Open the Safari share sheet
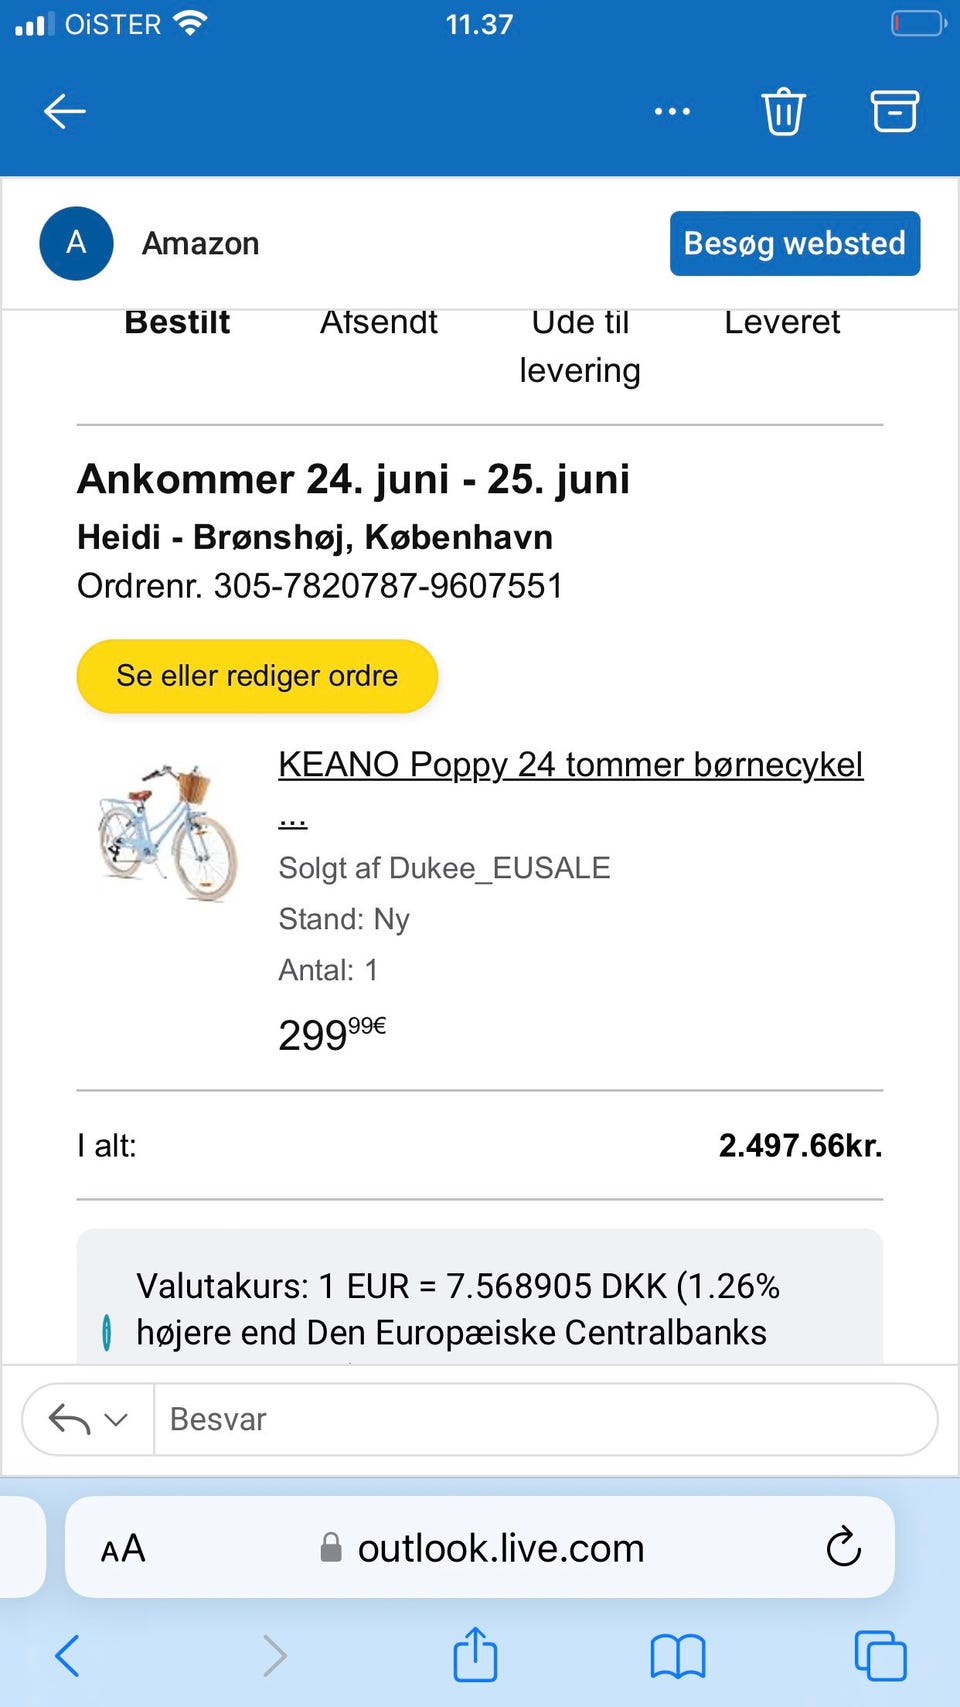Image resolution: width=960 pixels, height=1707 pixels. tap(475, 1654)
